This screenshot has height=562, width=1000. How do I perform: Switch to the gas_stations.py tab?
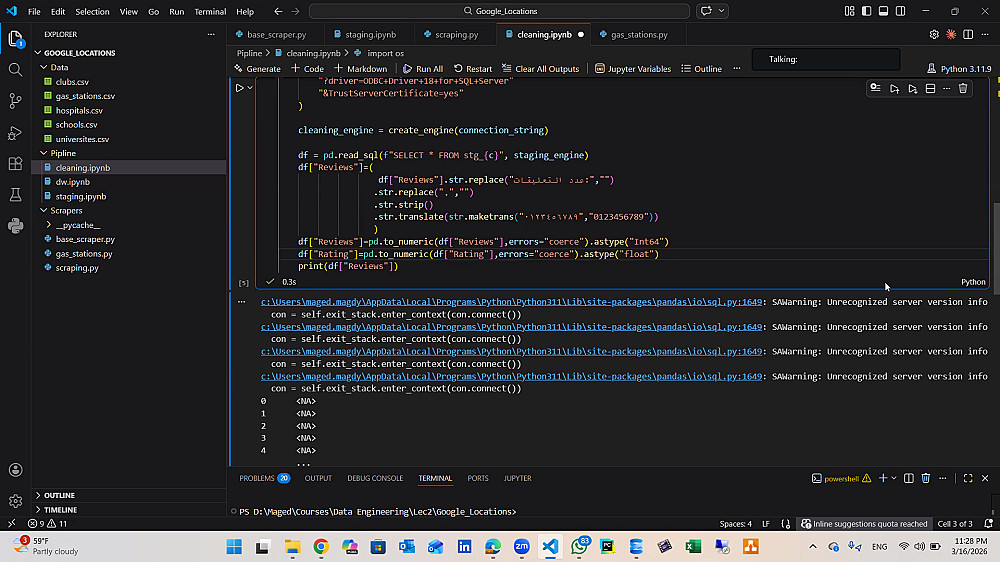(639, 34)
